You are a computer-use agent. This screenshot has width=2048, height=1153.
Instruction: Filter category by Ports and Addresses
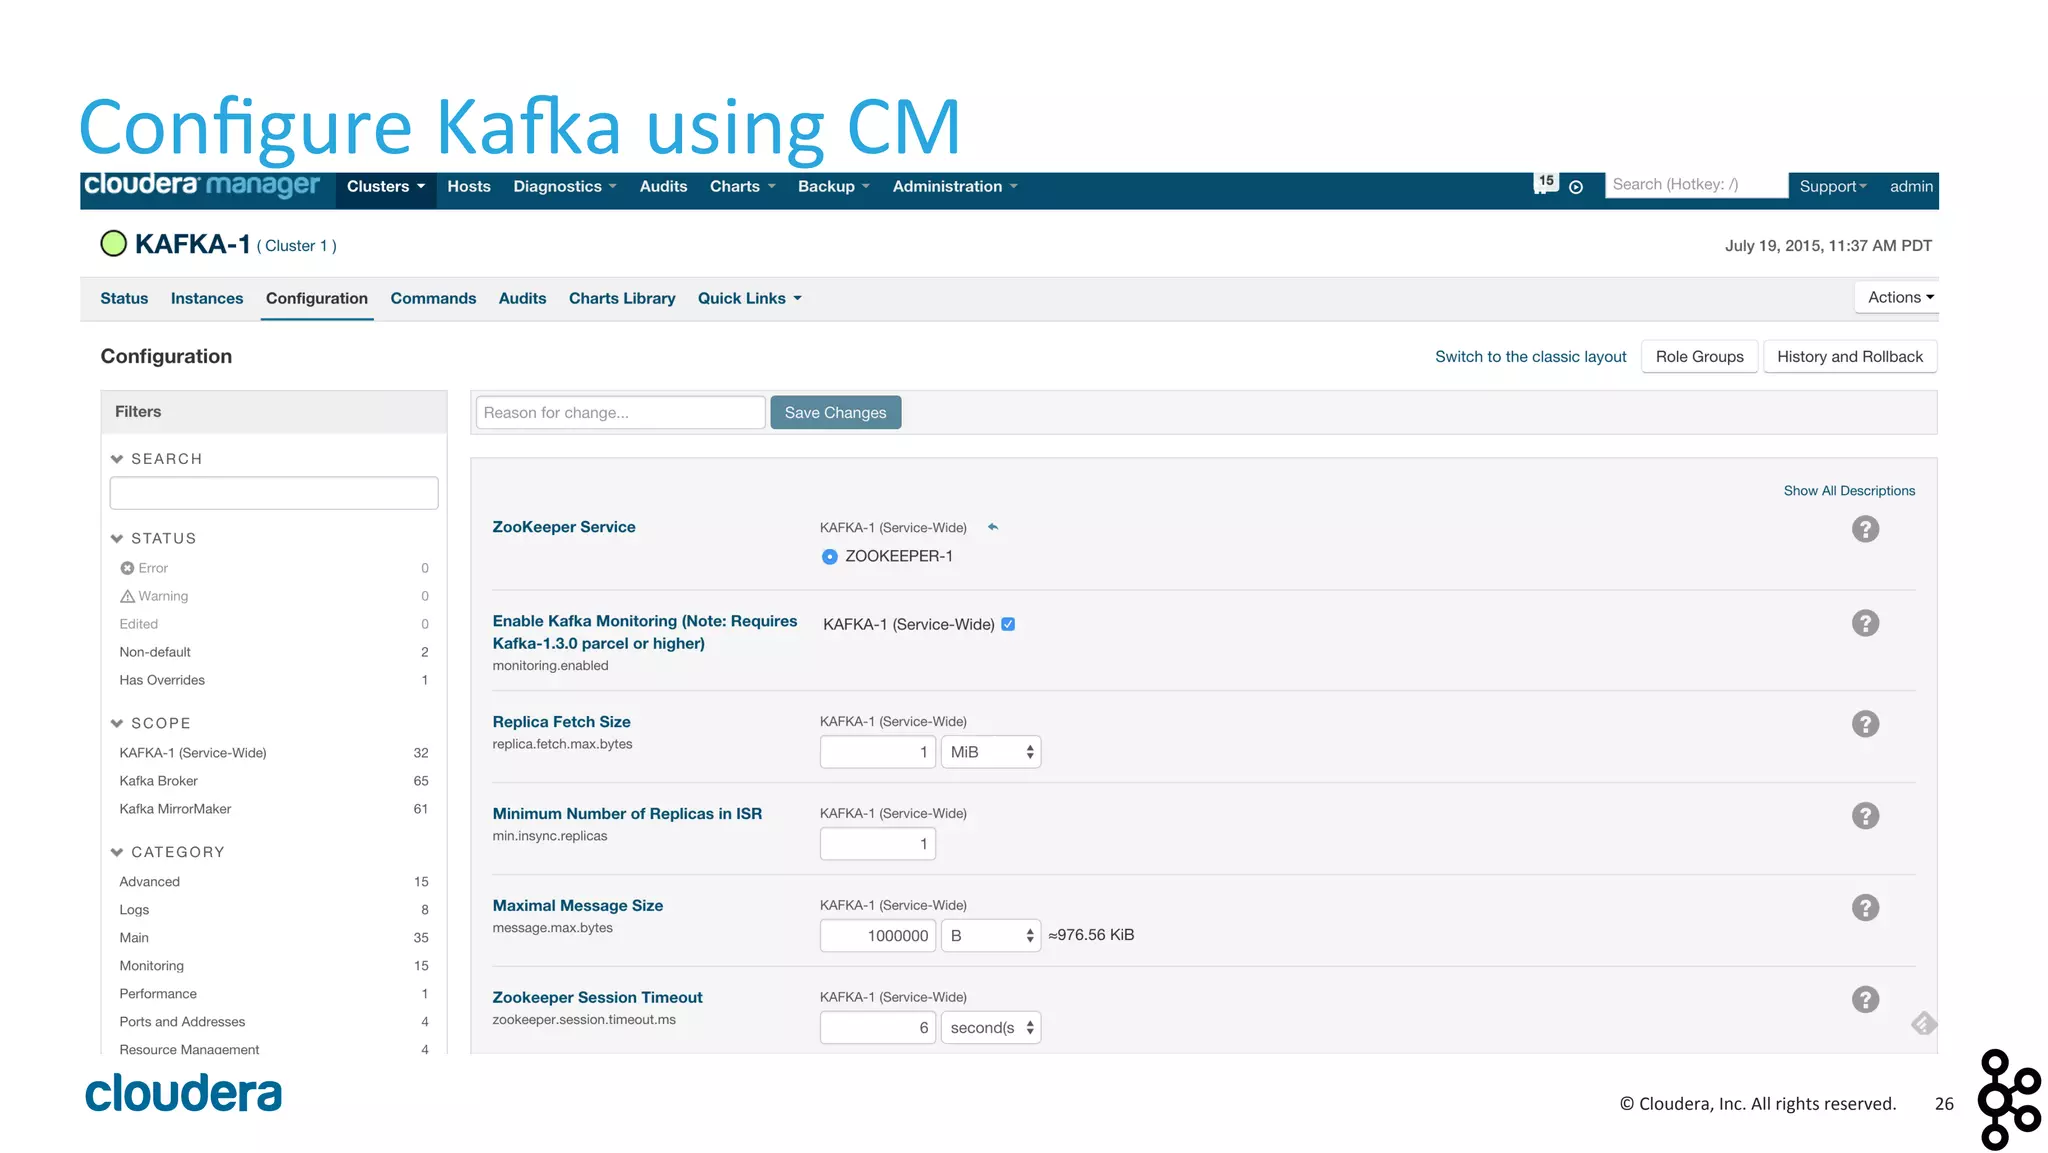274,1022
